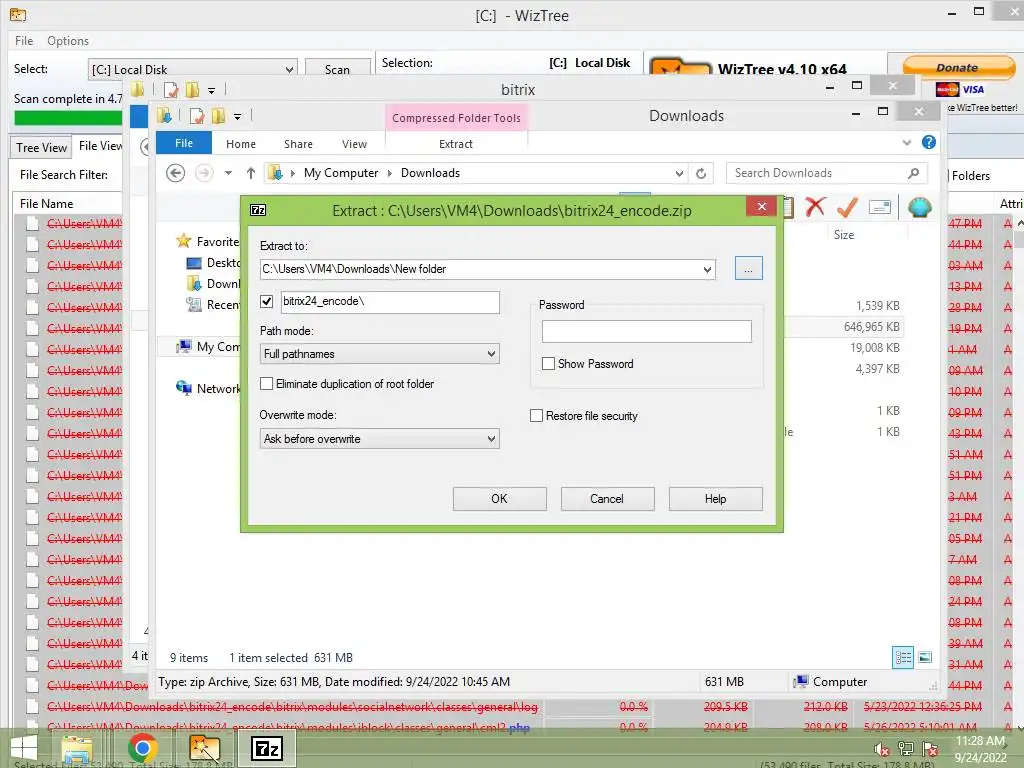
Task: Click bitrix window properties toolbar icon
Action: pos(171,89)
